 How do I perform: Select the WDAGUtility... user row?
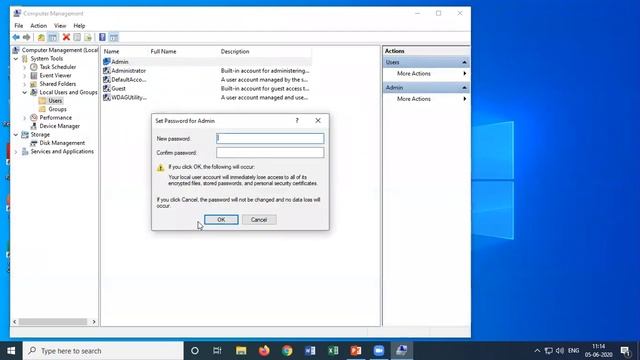[x=207, y=98]
